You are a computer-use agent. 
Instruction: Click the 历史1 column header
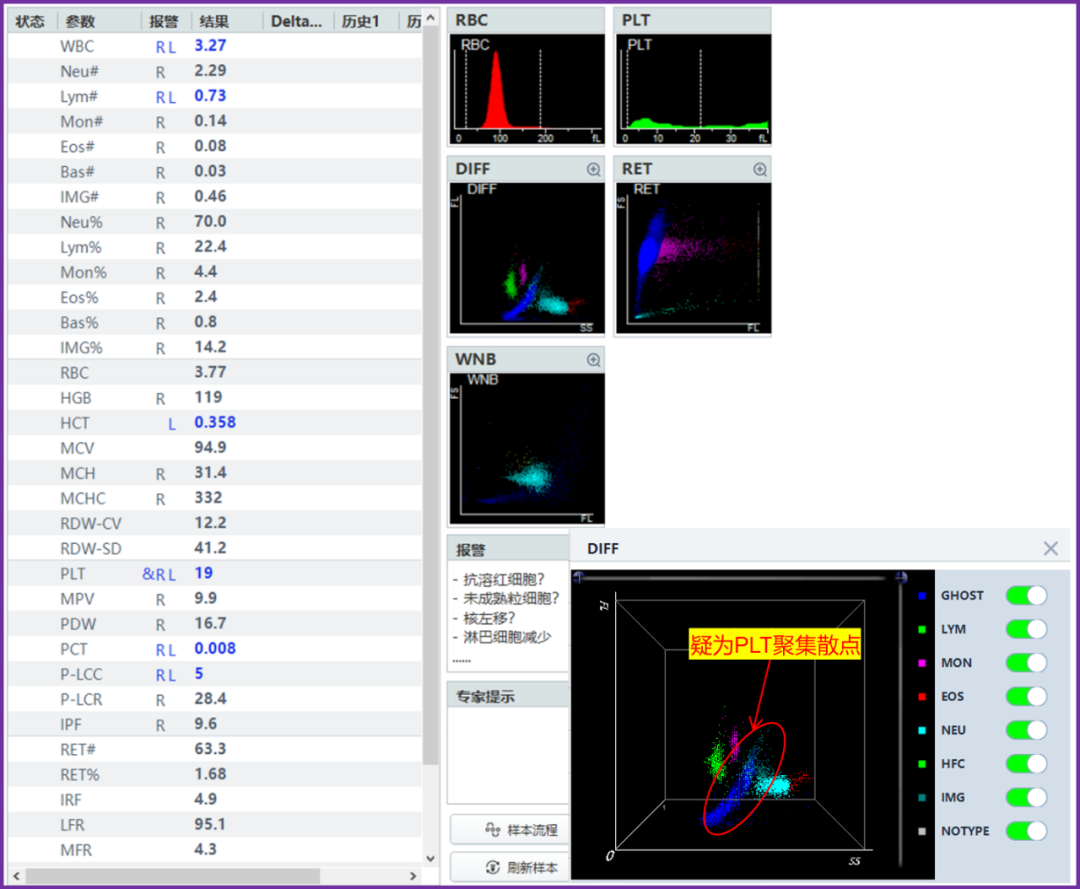365,21
